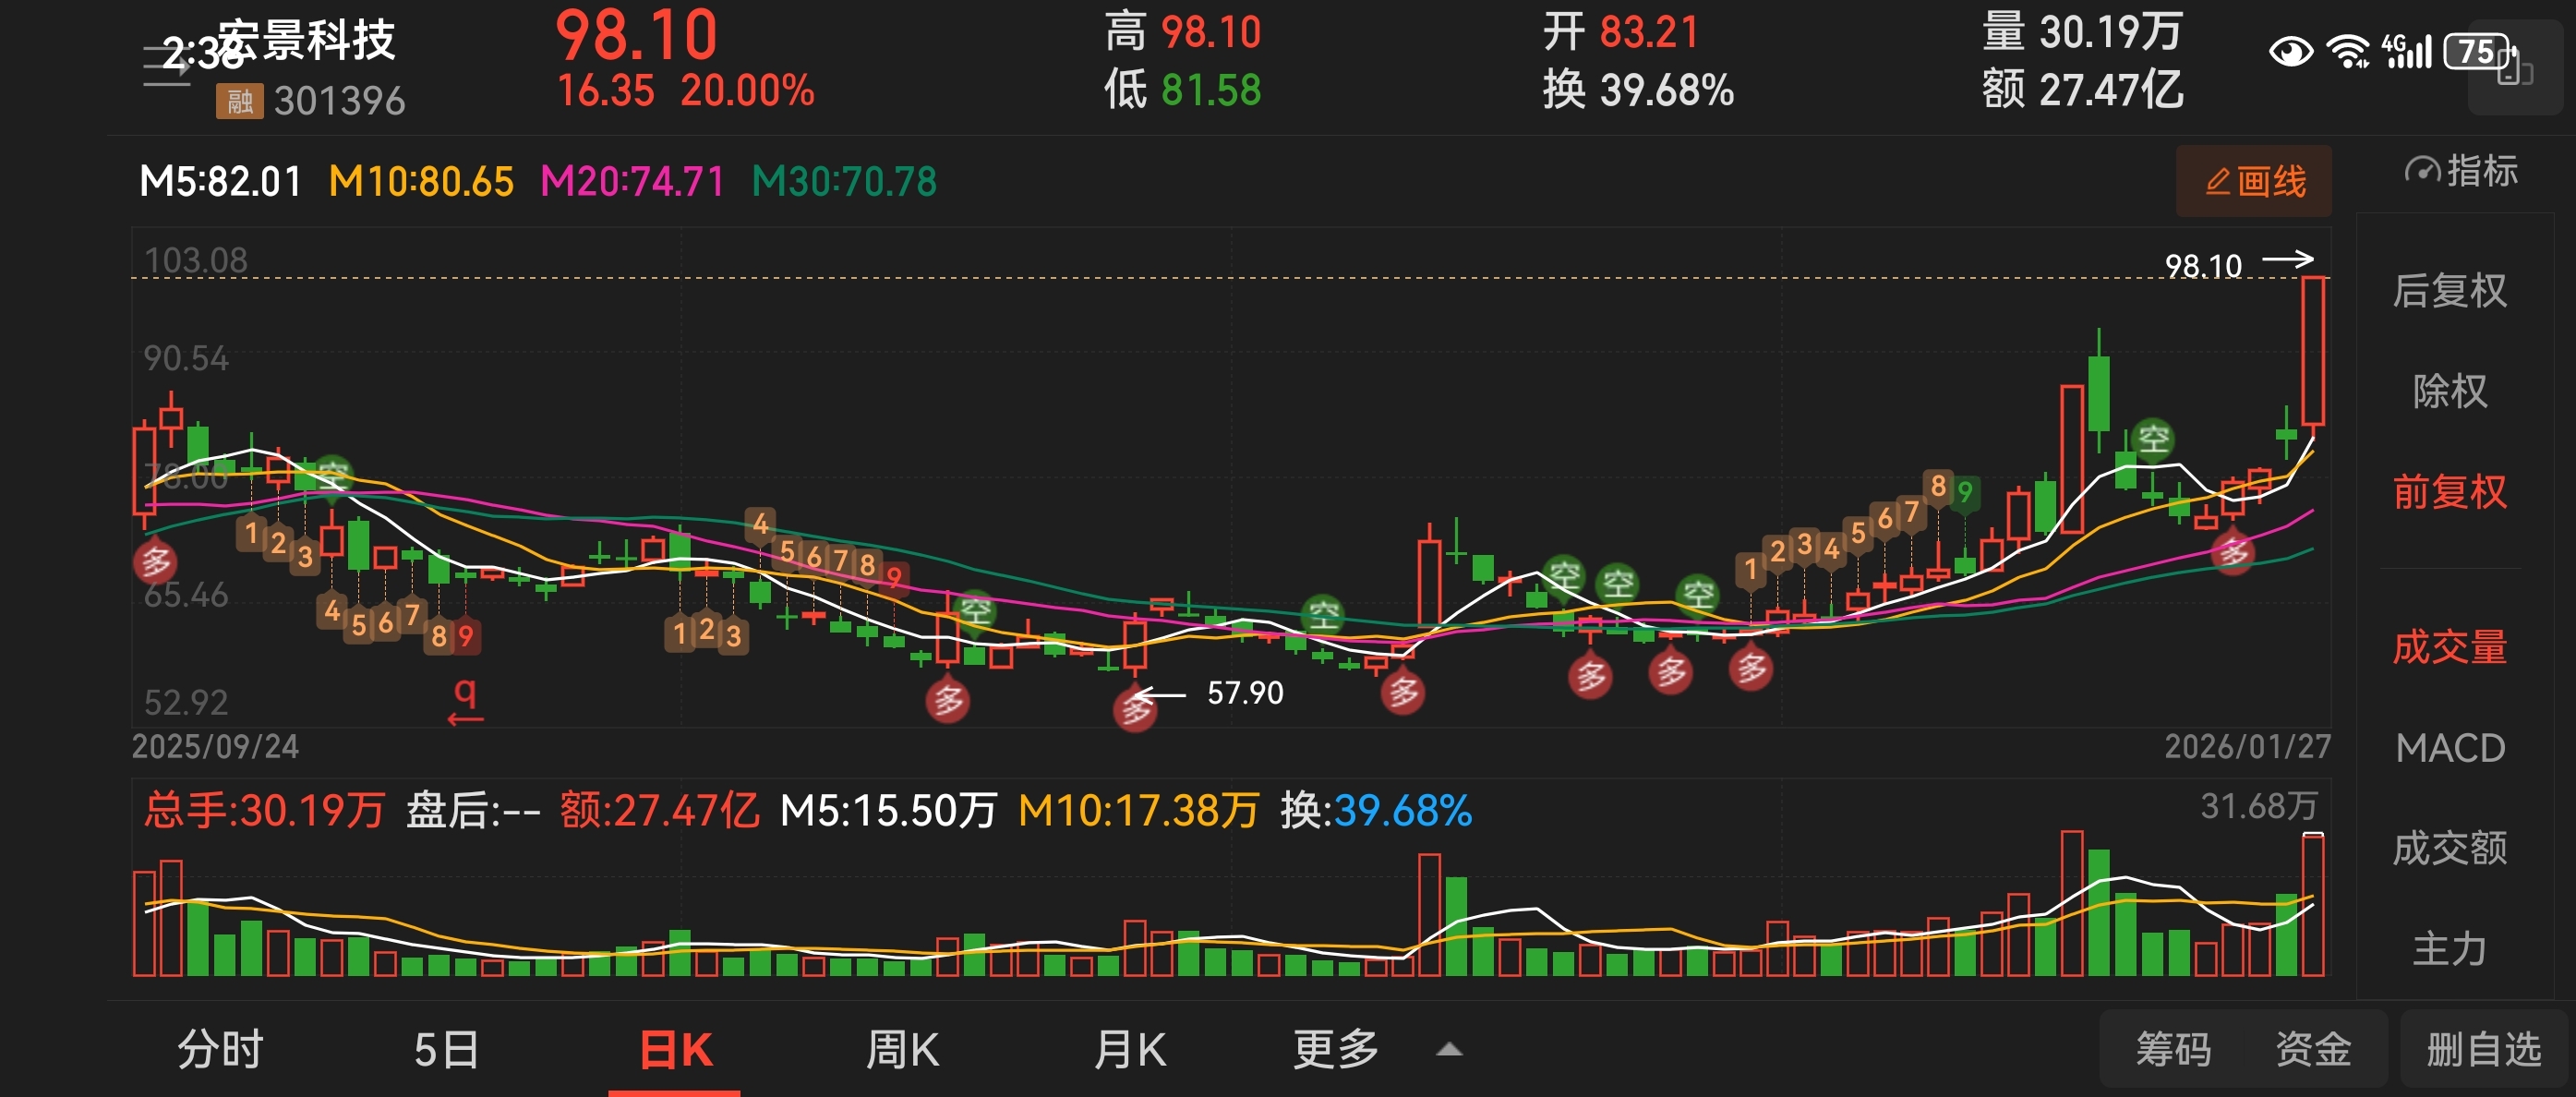Open the 指标 gauge indicator settings
The width and height of the screenshot is (2576, 1097).
(x=2460, y=172)
